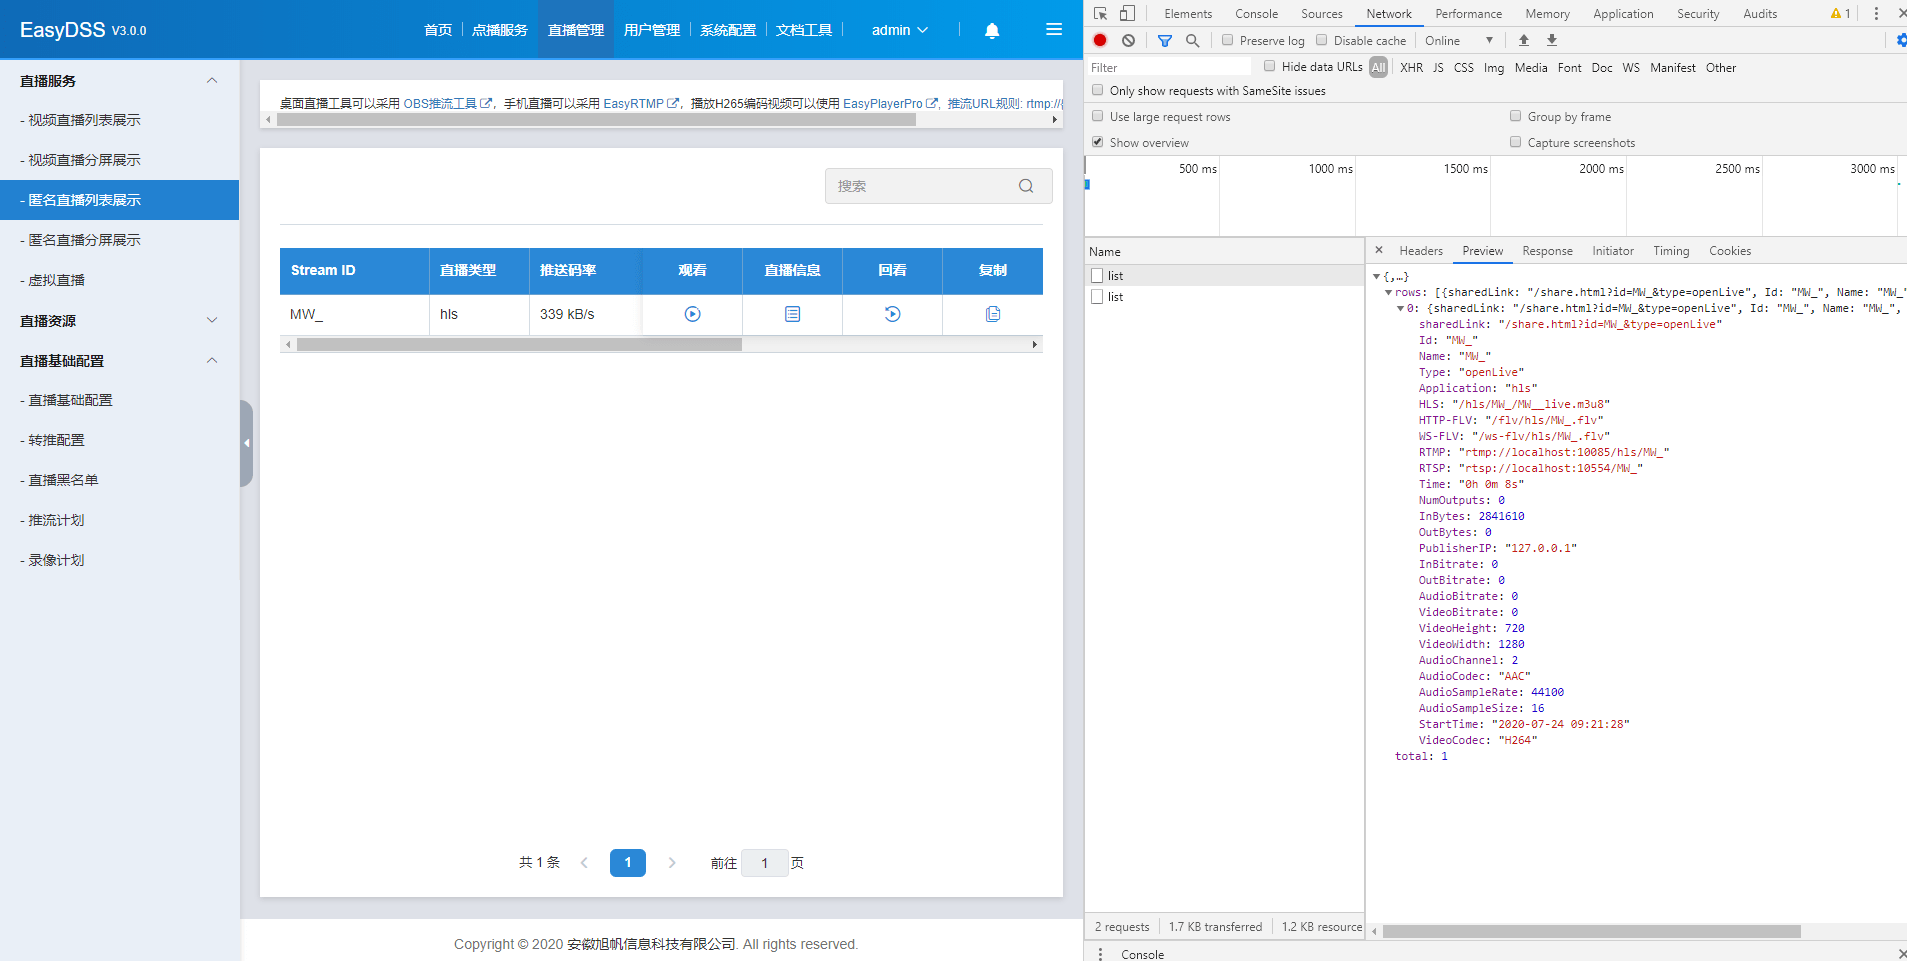
Task: Uncheck Show overview in Network panel
Action: coord(1097,142)
